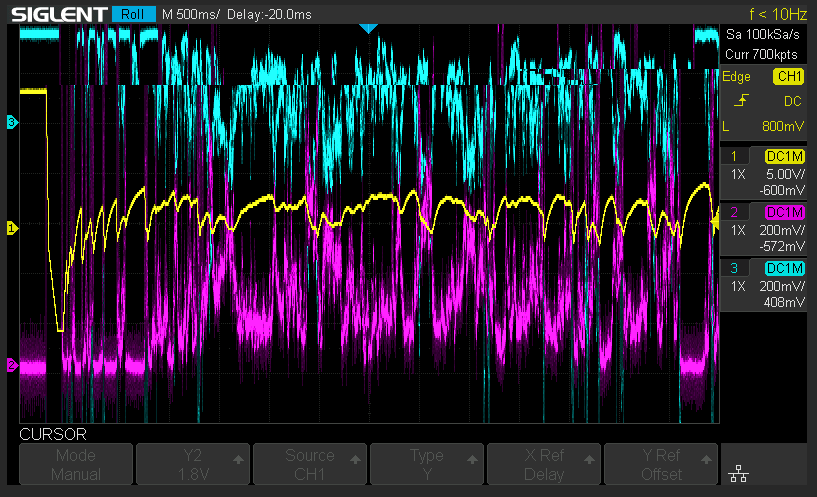Click the Curr 700kpts memory depth text

[x=761, y=55]
